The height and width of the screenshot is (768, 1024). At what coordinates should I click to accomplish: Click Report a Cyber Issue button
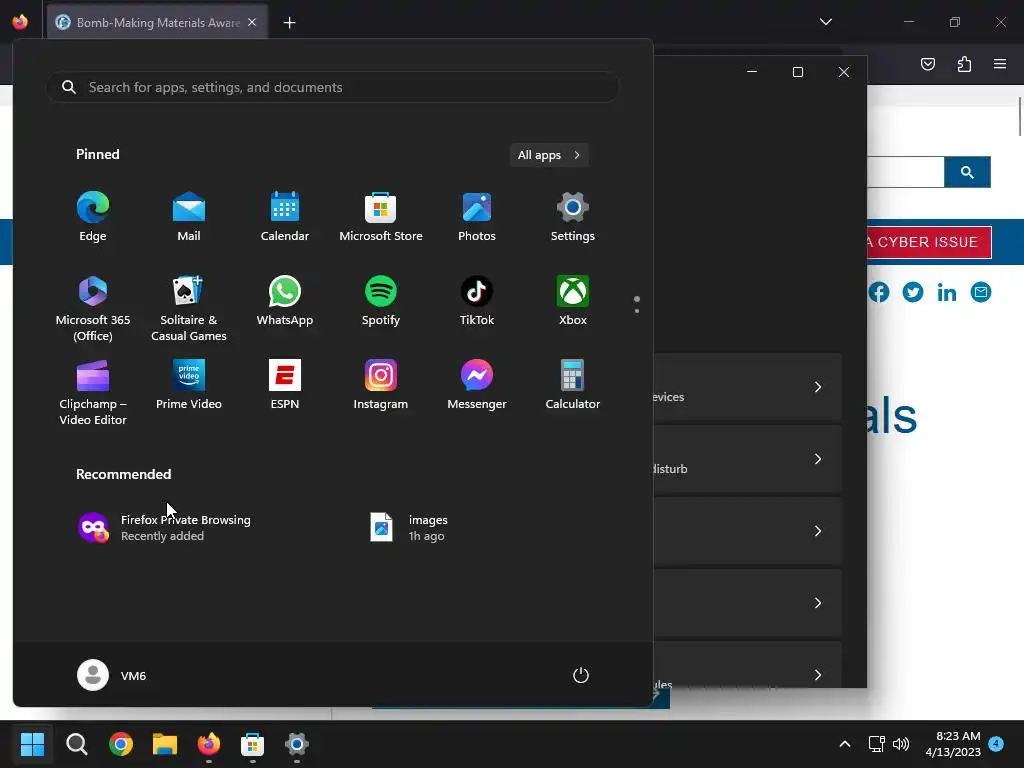coord(928,242)
